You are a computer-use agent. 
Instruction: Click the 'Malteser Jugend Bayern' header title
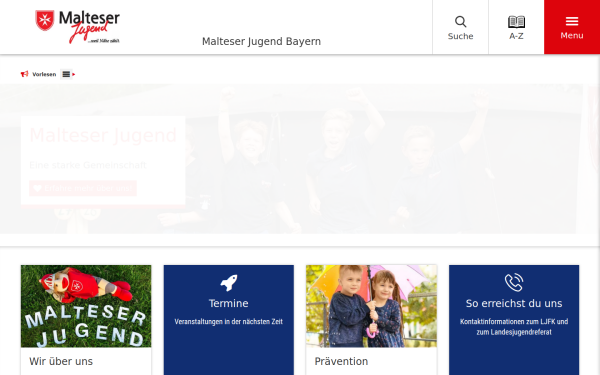click(x=261, y=41)
